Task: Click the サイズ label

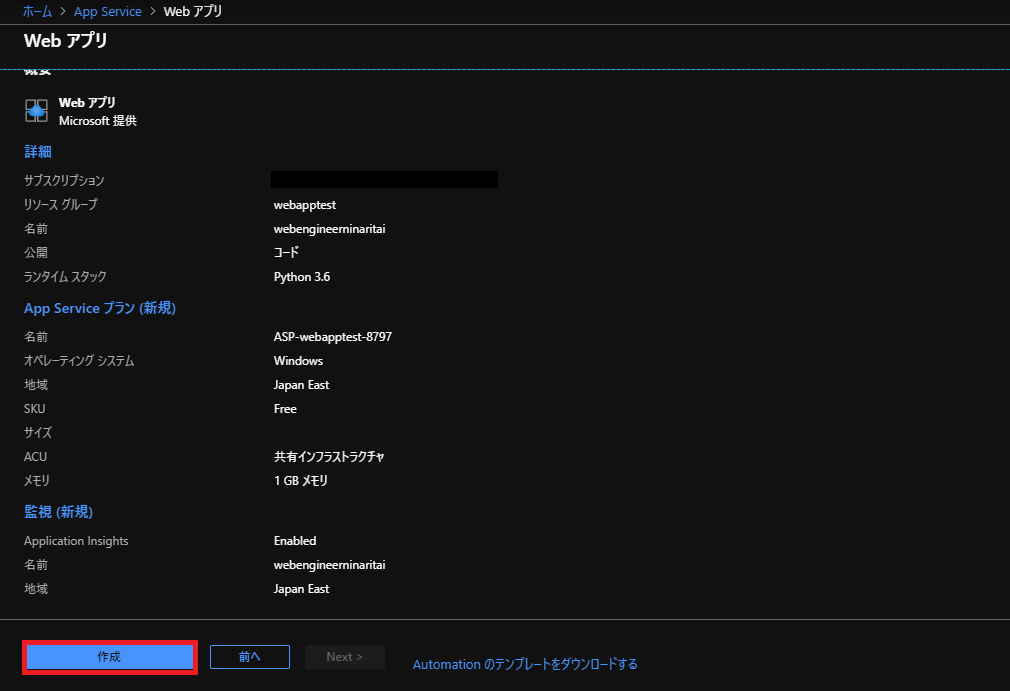Action: pyautogui.click(x=37, y=433)
